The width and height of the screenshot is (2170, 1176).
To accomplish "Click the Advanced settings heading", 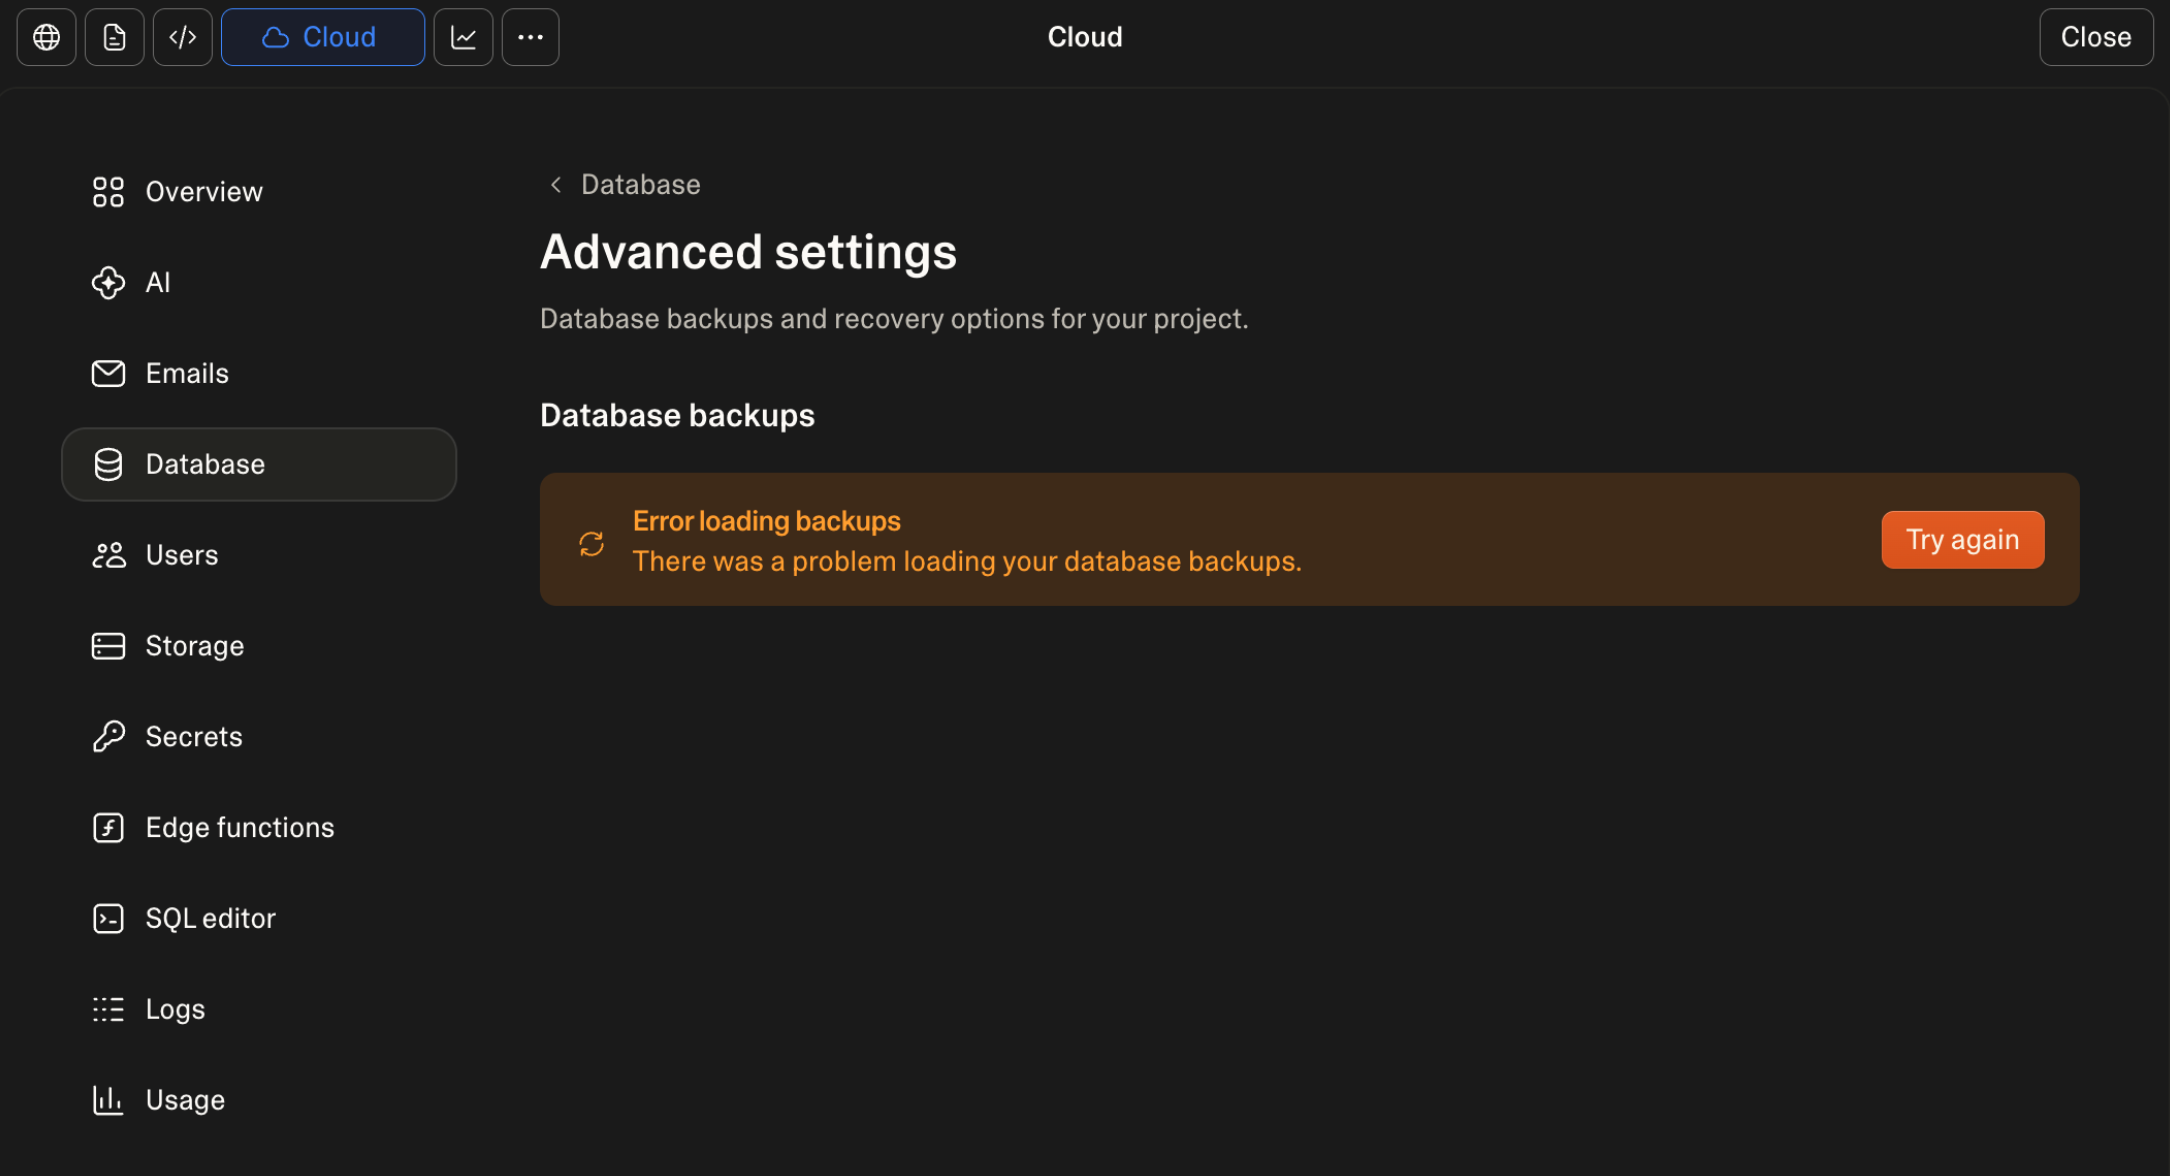I will click(748, 252).
